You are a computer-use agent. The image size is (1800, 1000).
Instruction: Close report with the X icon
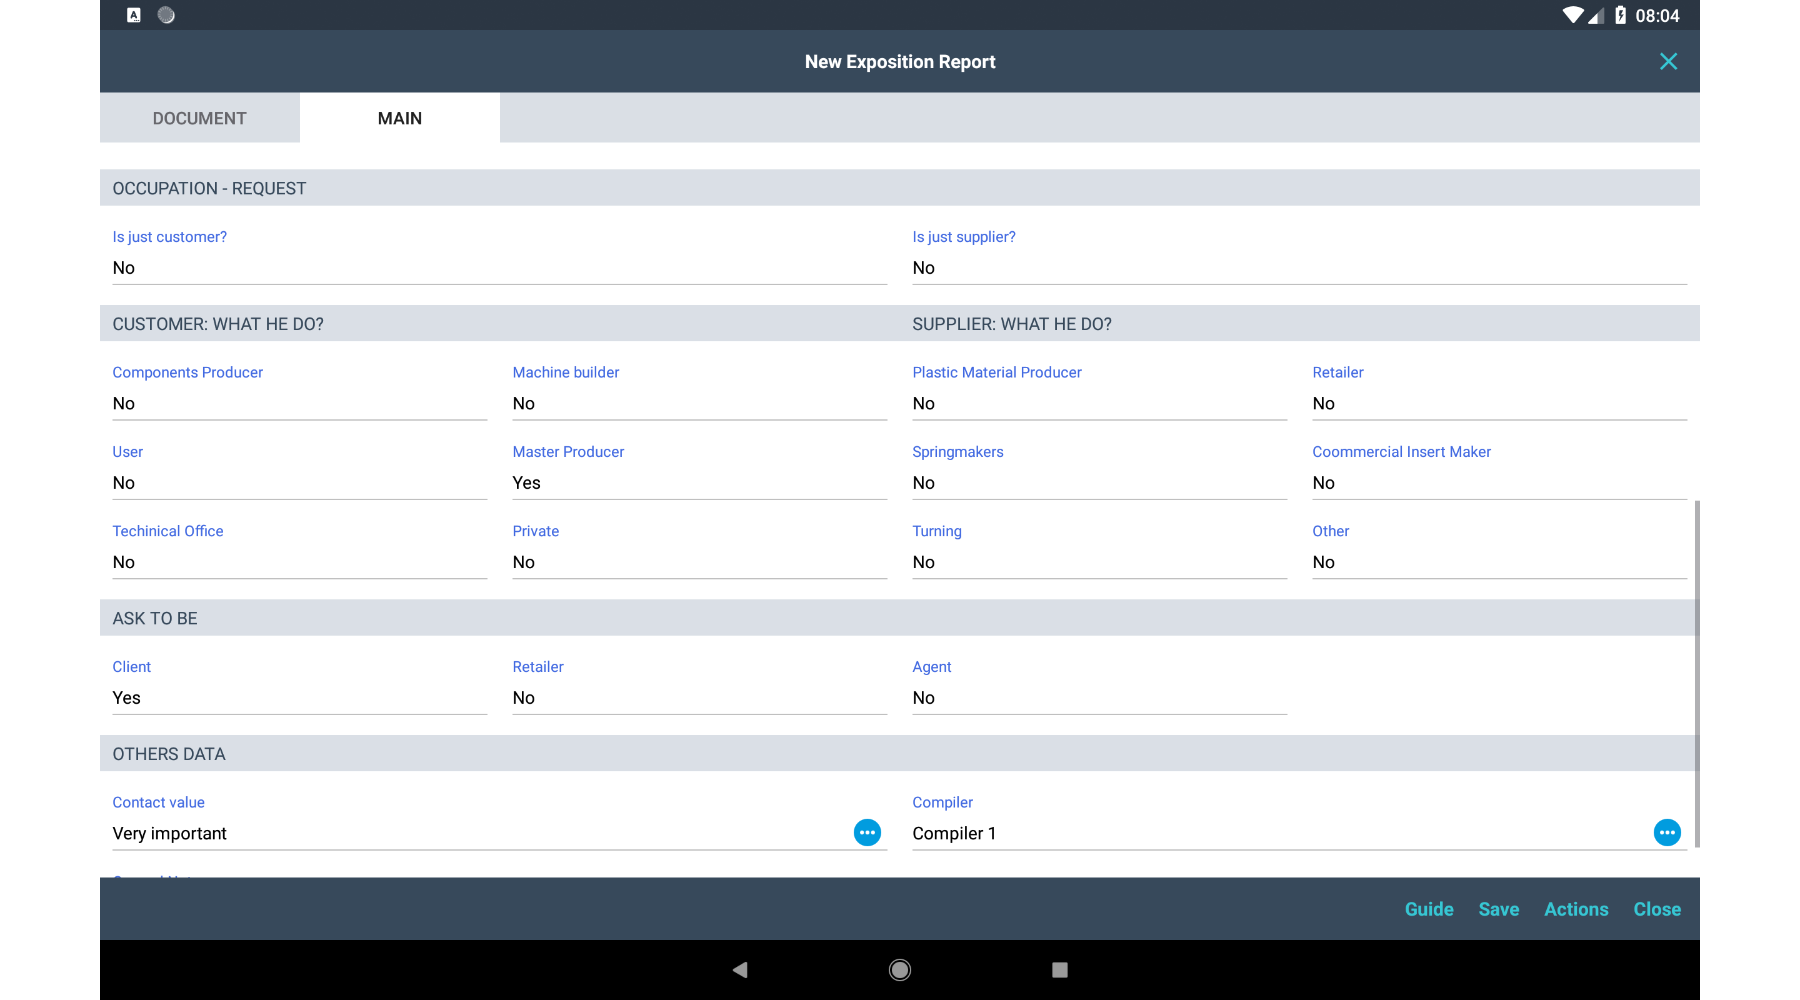point(1668,62)
